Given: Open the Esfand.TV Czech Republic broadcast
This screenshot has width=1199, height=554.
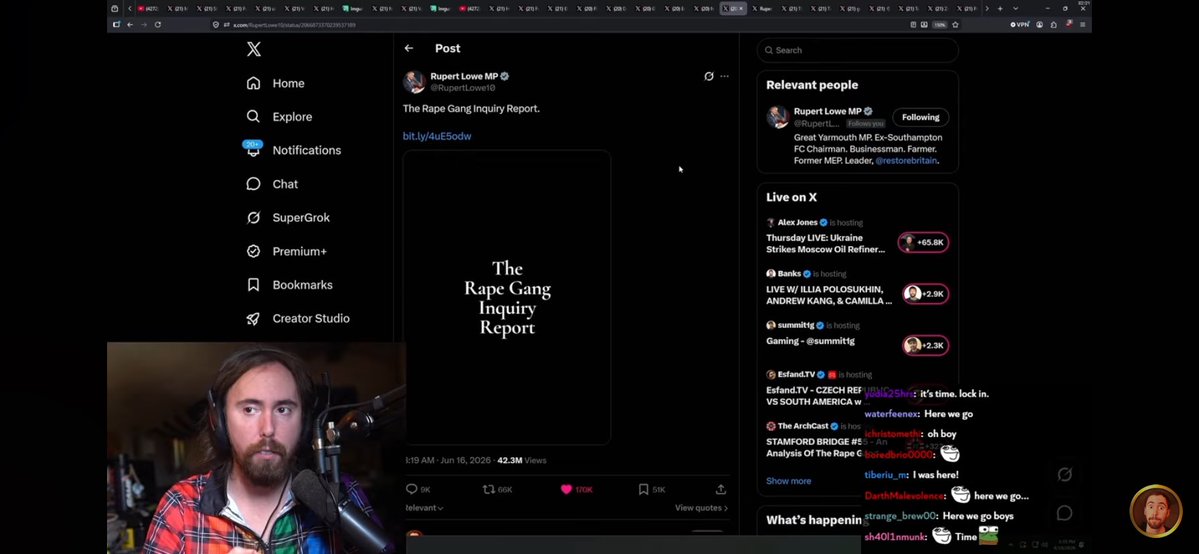Looking at the screenshot, I should coord(814,396).
